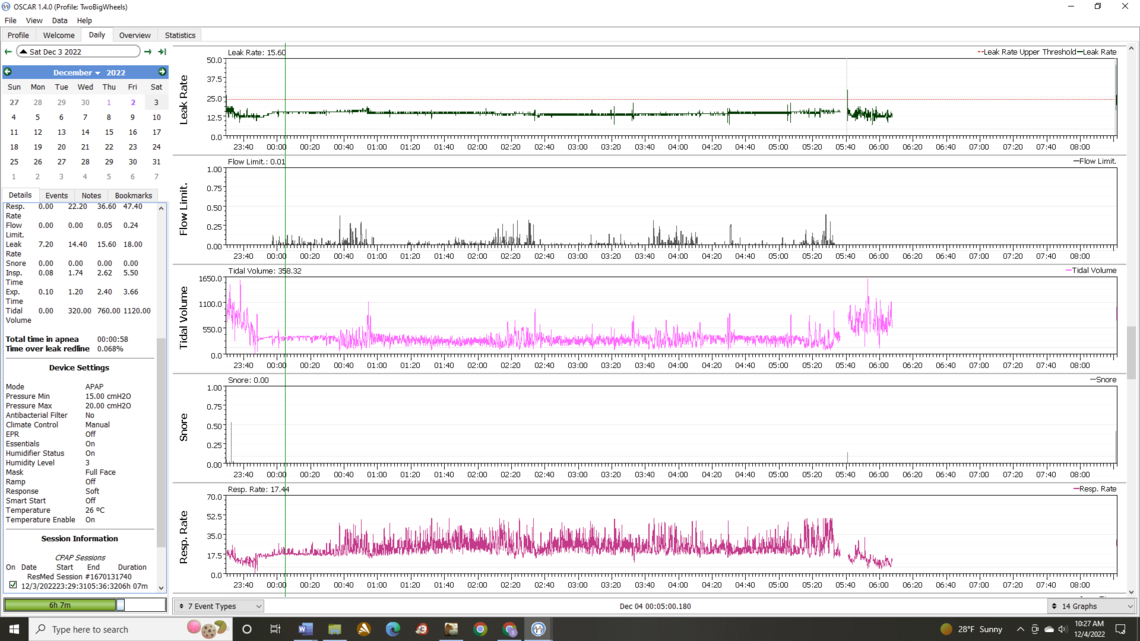Select November 30 in the calendar
The height and width of the screenshot is (641, 1140).
[85, 102]
